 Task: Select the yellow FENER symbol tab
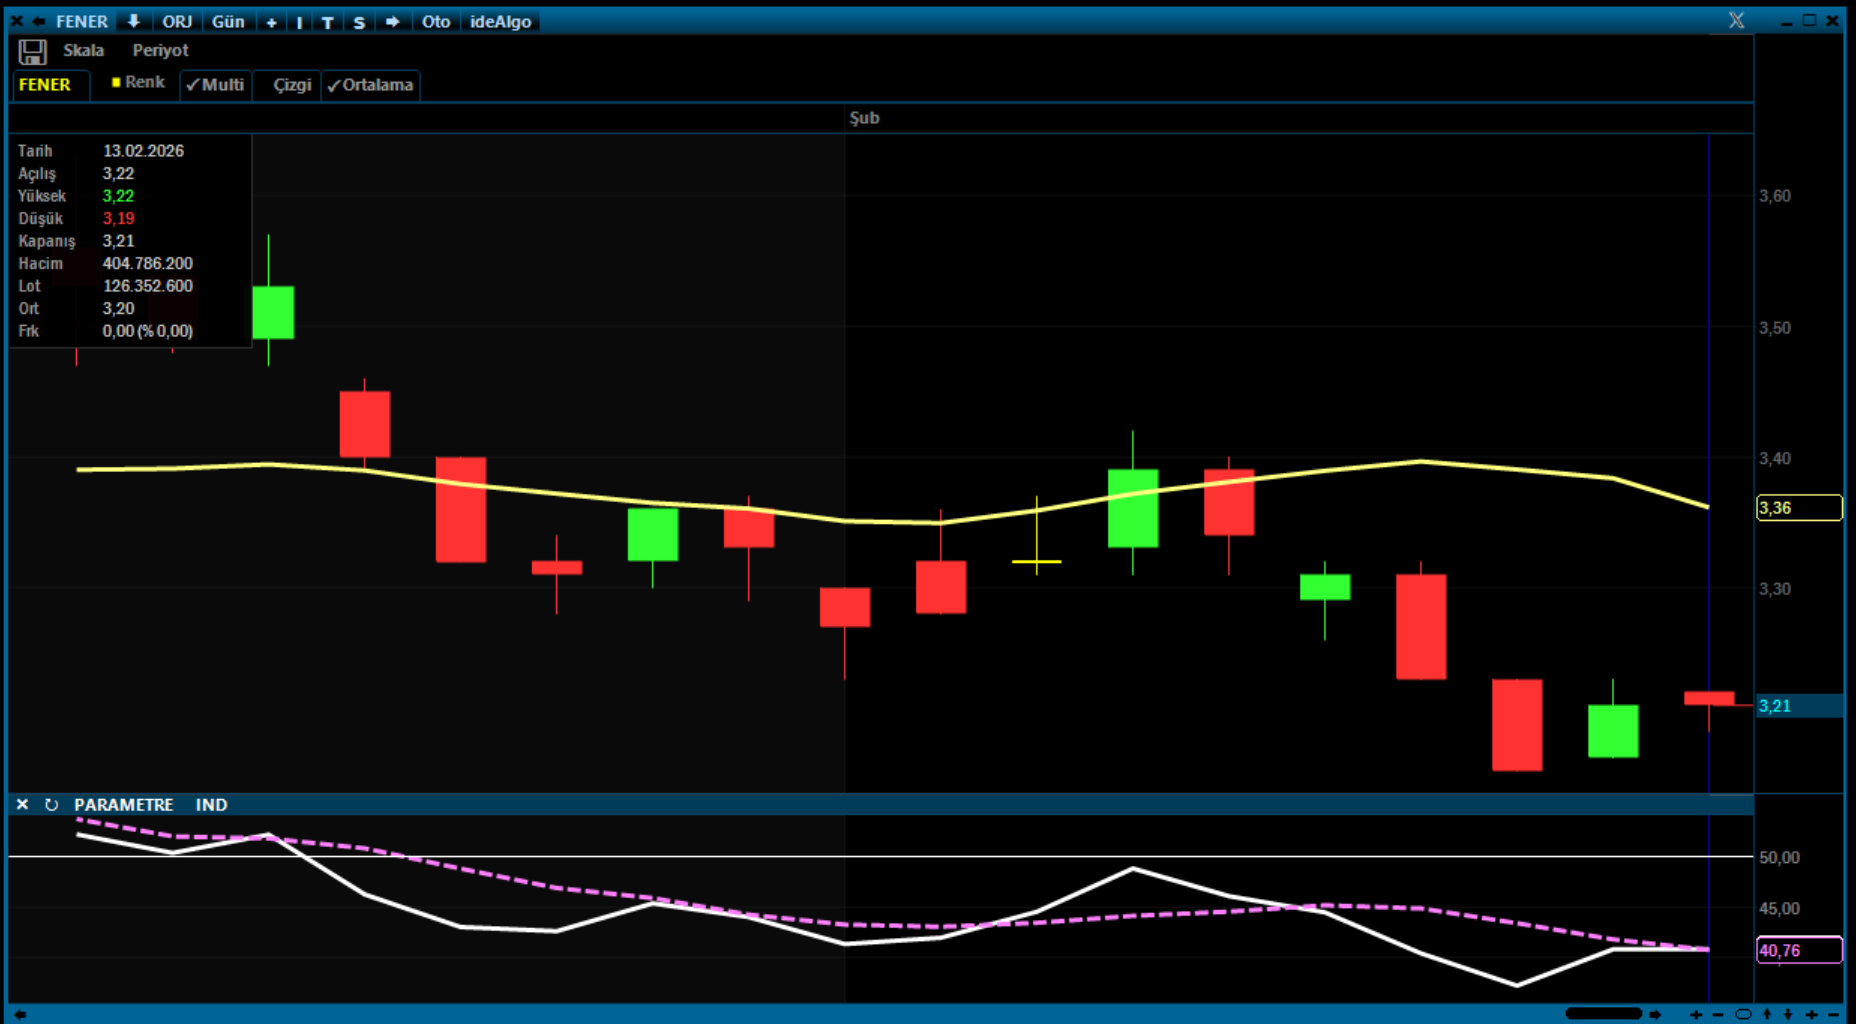45,85
